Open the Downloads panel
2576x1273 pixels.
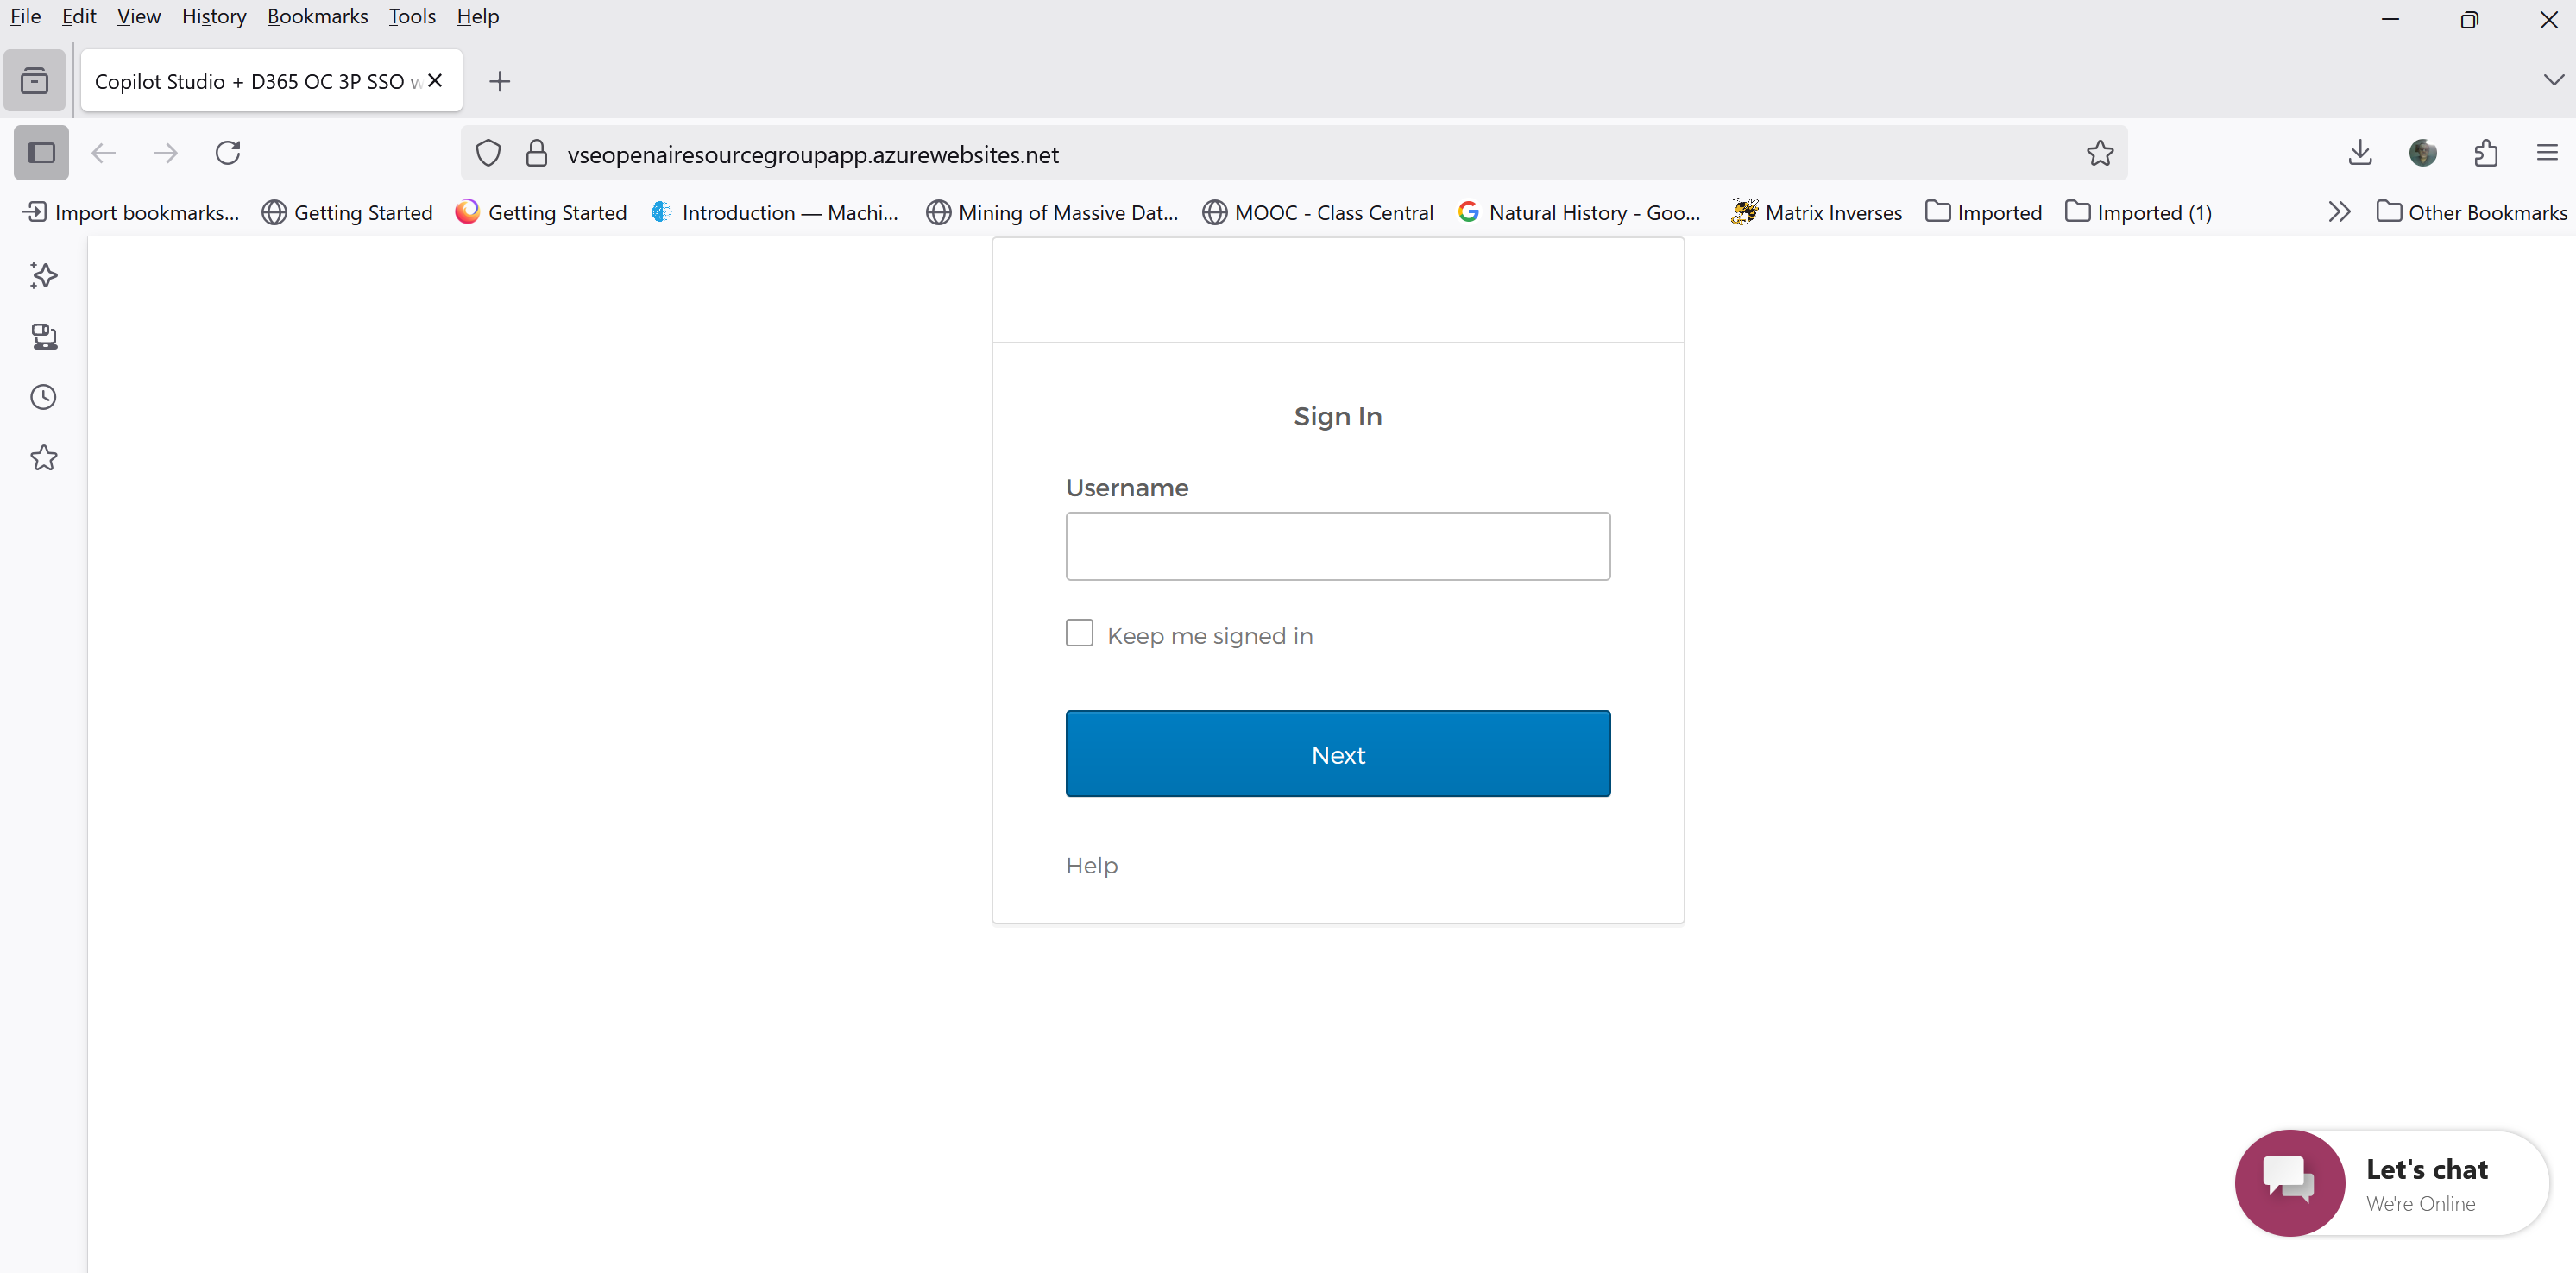coord(2360,153)
